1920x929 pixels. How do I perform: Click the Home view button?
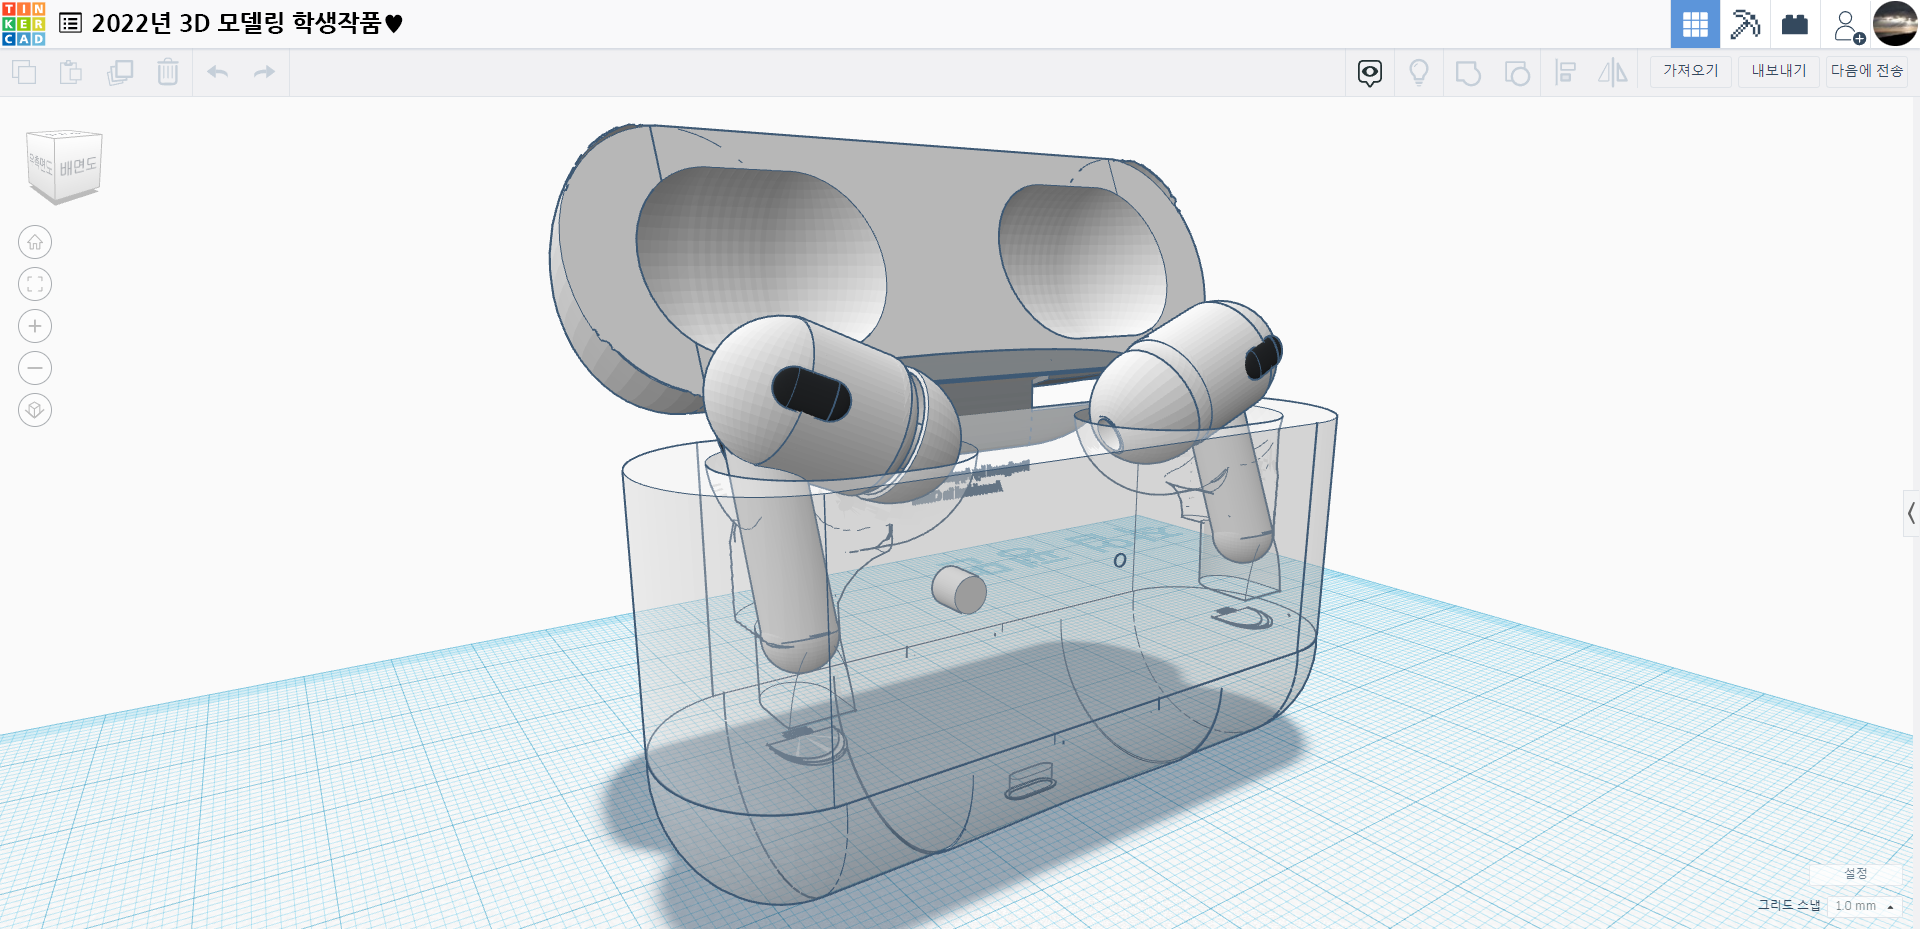35,242
